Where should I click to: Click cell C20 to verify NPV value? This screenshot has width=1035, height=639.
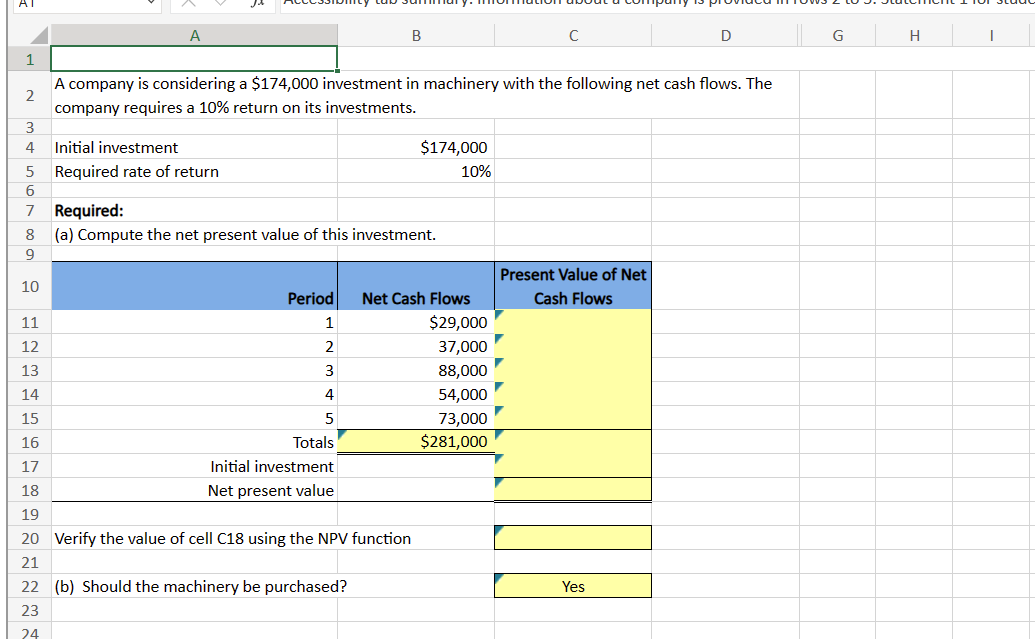point(572,537)
